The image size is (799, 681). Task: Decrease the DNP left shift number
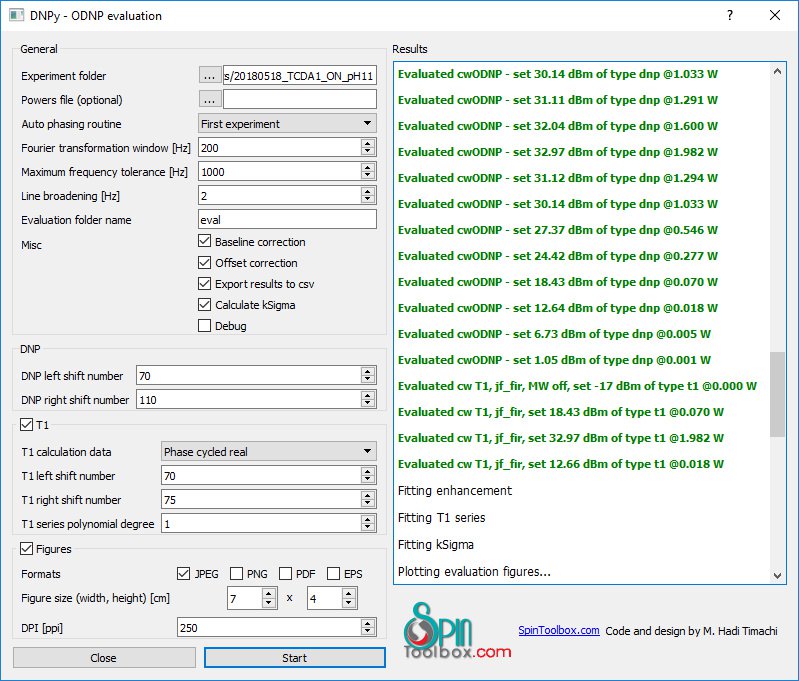click(x=368, y=380)
